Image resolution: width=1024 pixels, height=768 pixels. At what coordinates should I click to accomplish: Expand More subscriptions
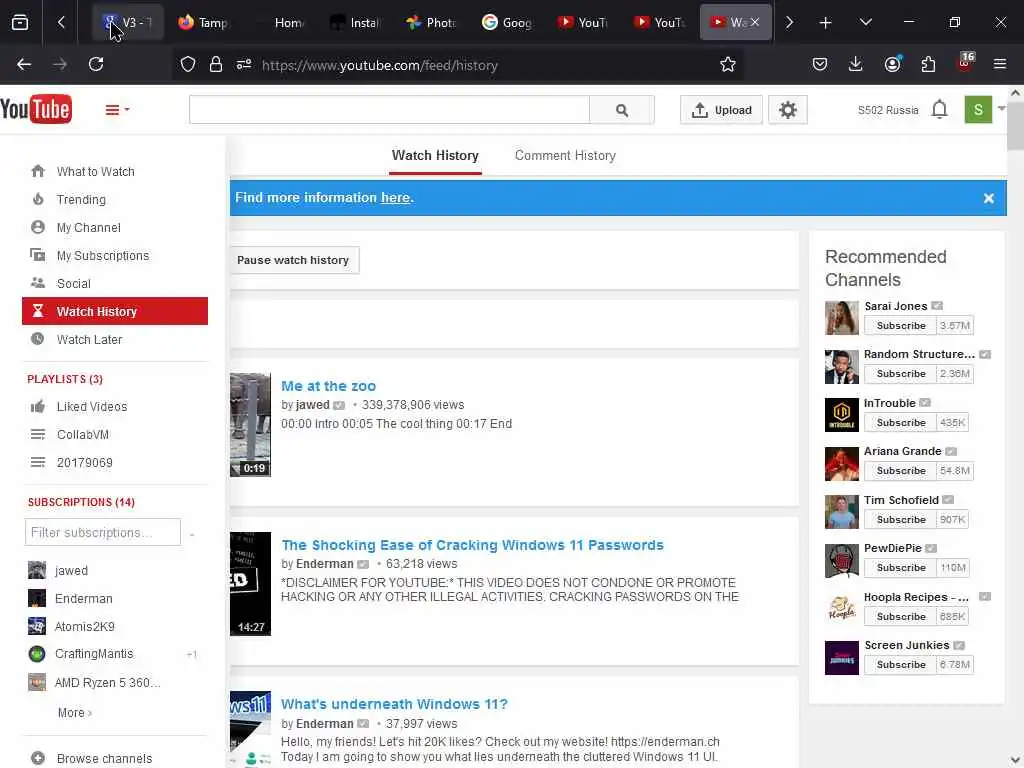74,712
